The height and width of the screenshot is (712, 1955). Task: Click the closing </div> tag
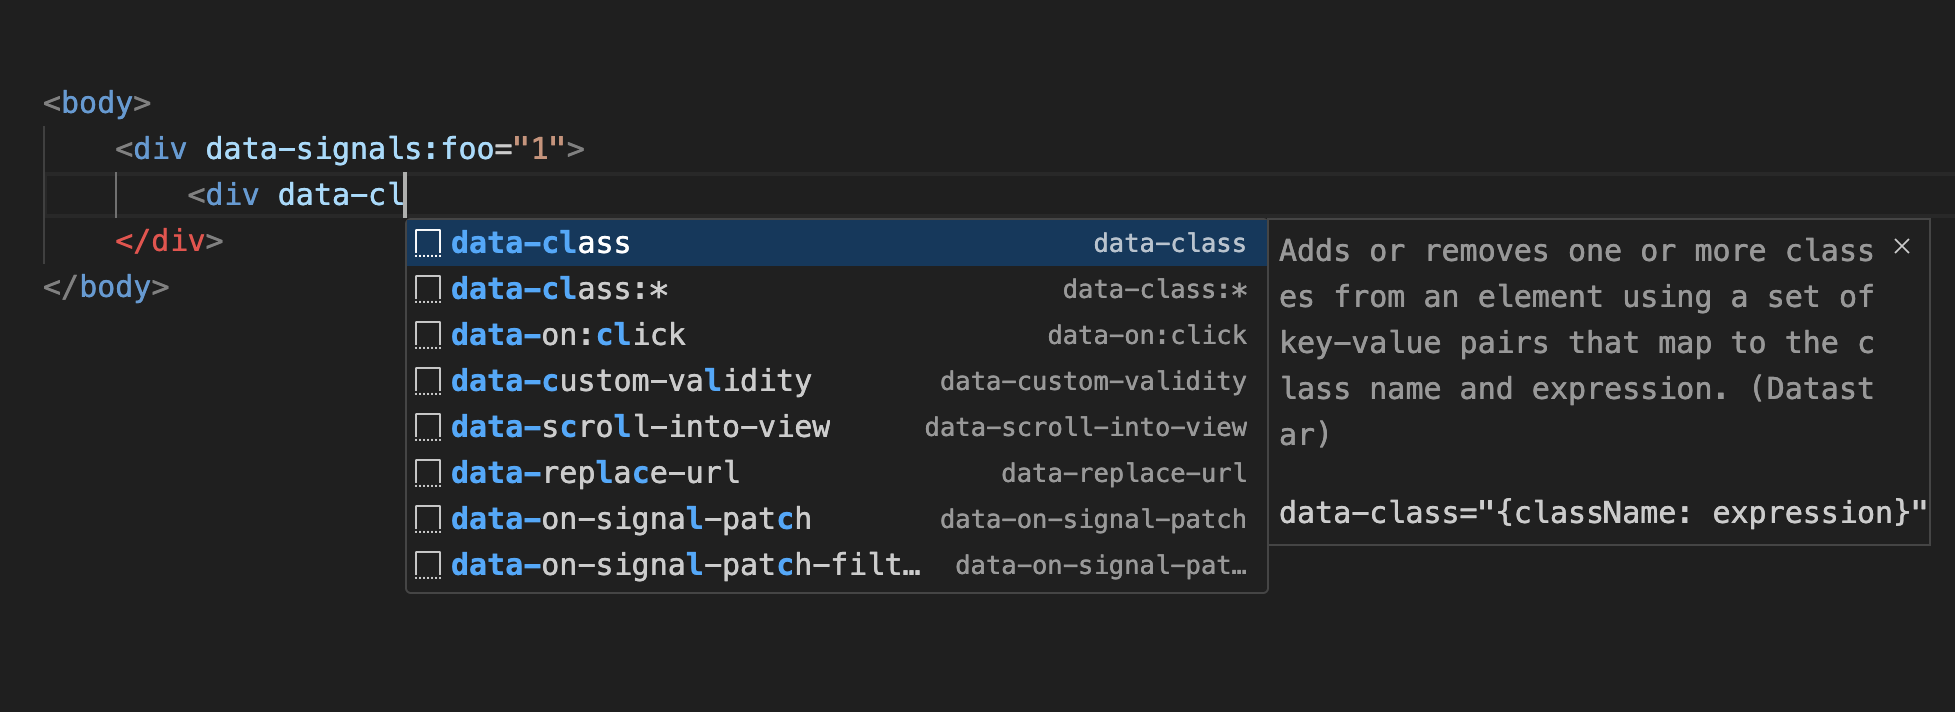[x=169, y=241]
